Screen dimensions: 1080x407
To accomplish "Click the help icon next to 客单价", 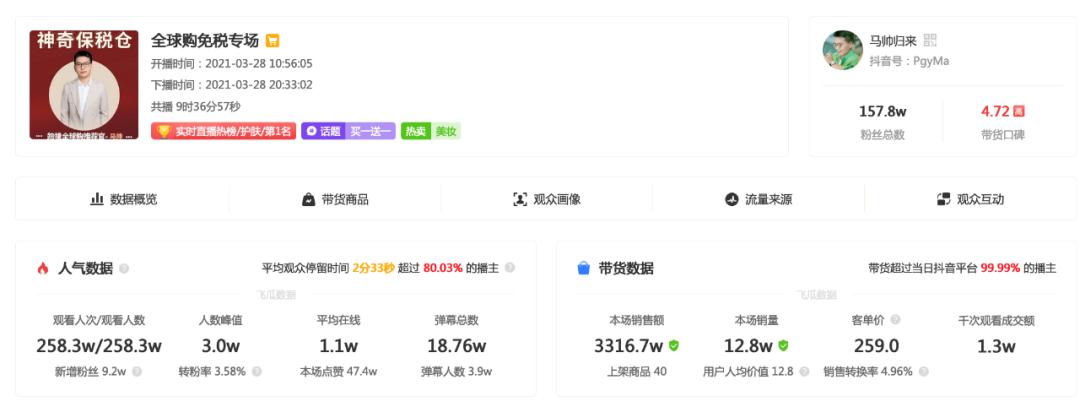I will [x=895, y=320].
